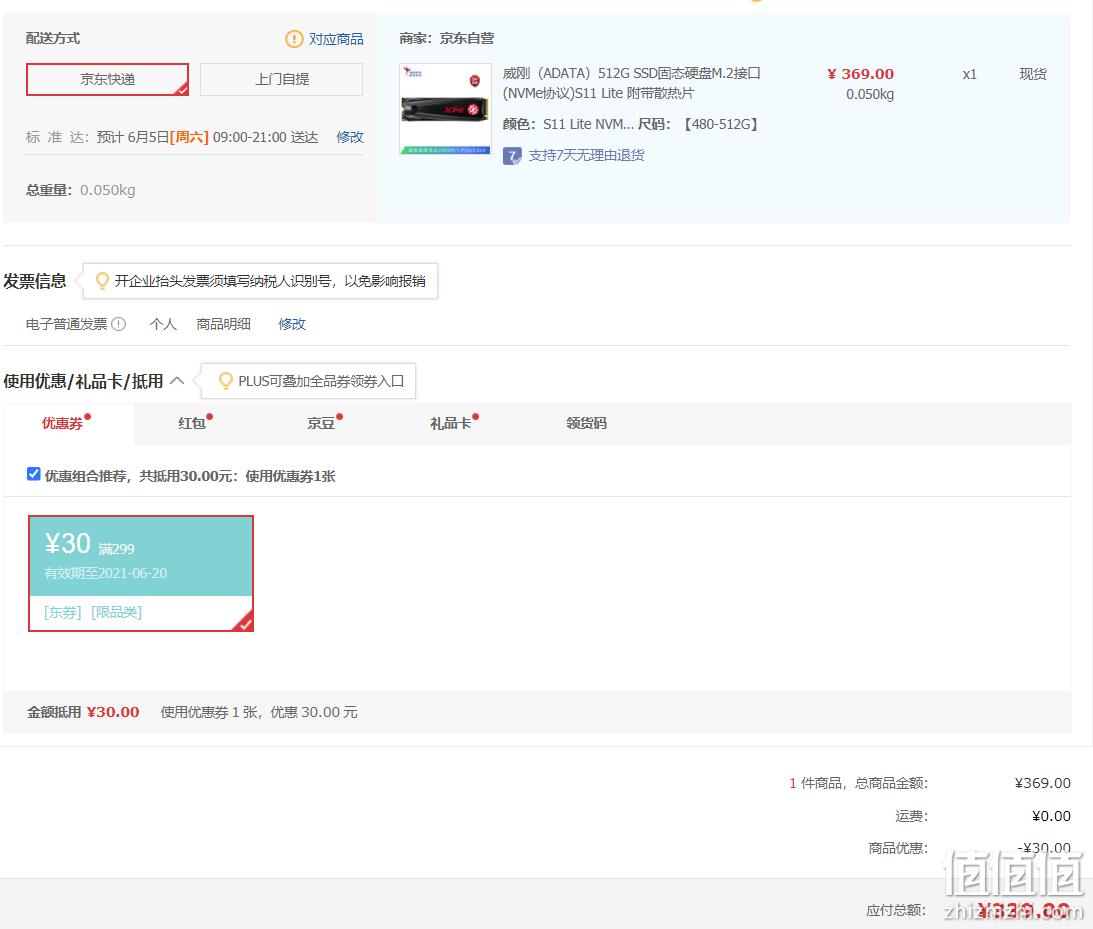
Task: Toggle the ¥30 满299 coupon card
Action: 141,574
